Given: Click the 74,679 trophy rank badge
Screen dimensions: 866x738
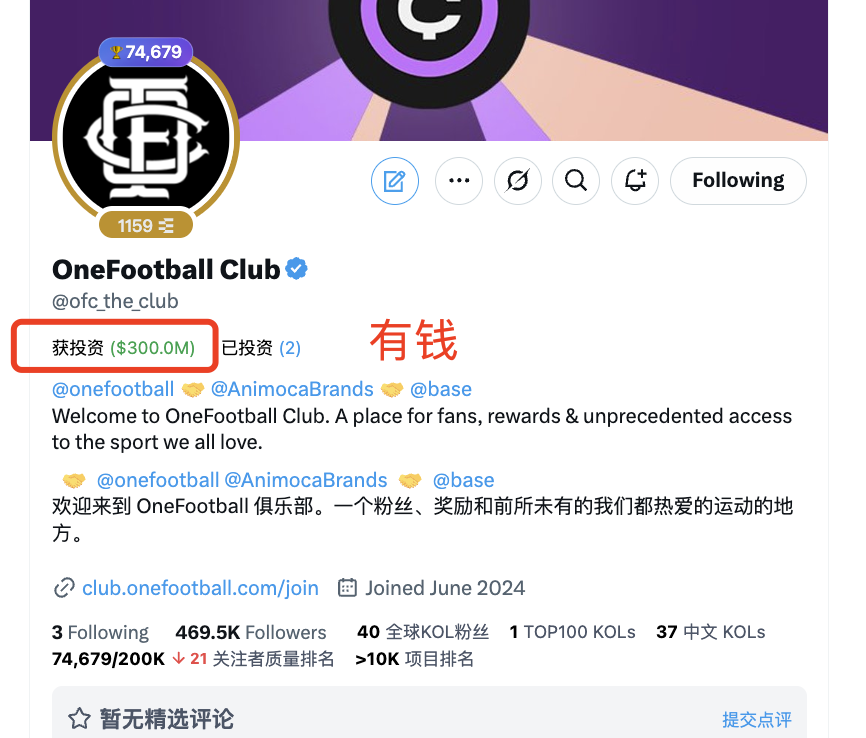Looking at the screenshot, I should 146,52.
